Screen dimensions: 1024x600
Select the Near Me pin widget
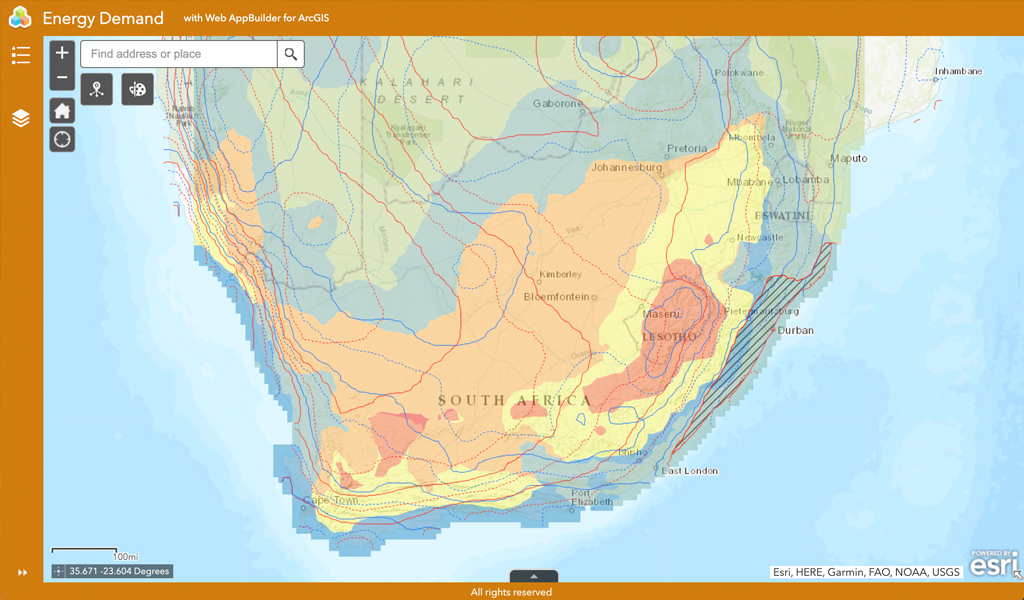click(96, 89)
